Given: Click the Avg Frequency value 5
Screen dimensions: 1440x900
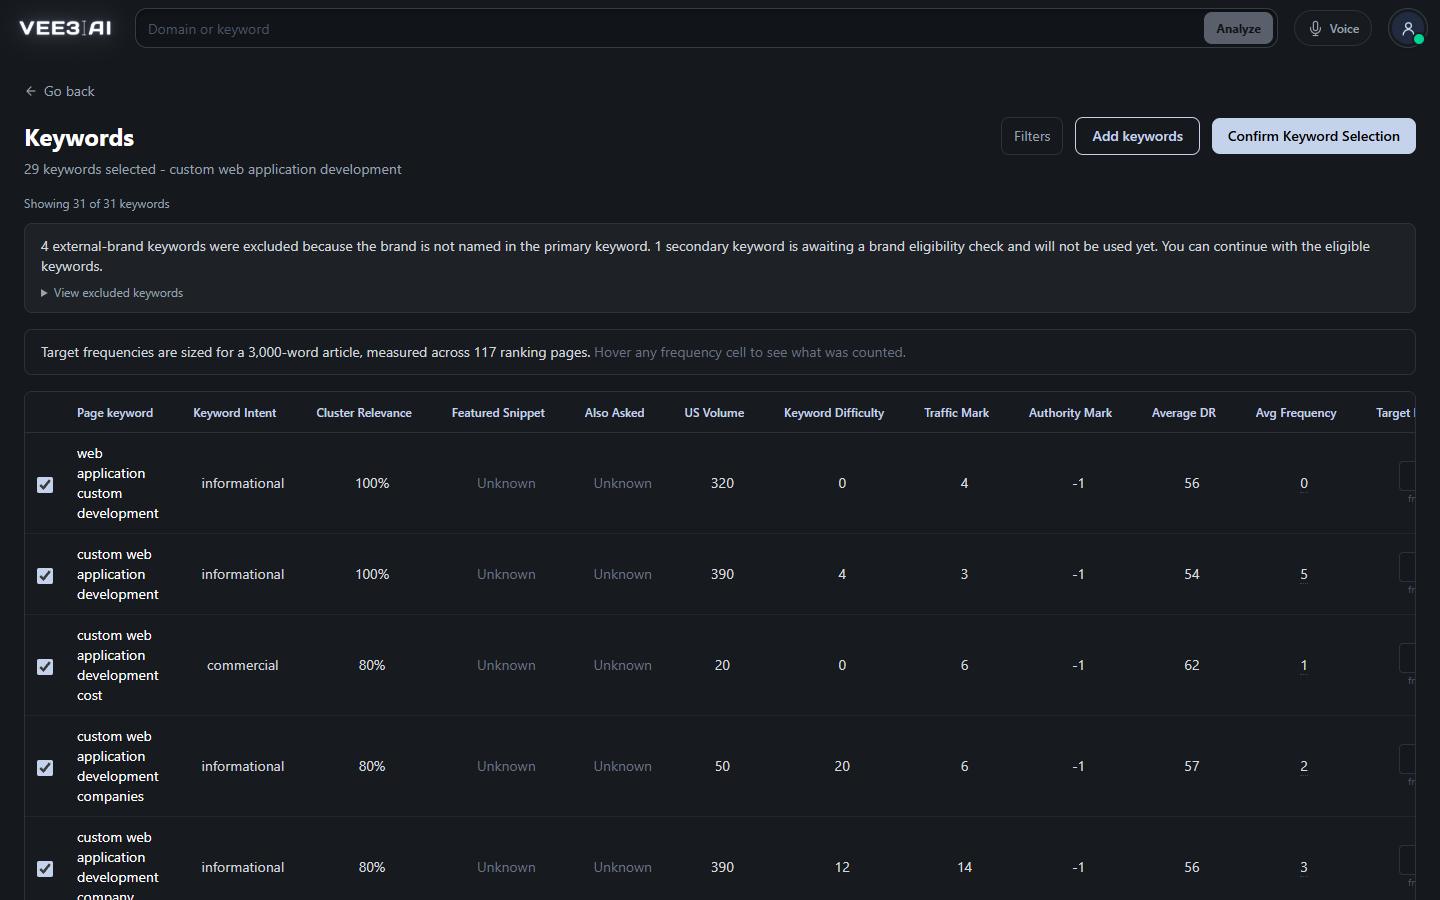Looking at the screenshot, I should tap(1304, 574).
